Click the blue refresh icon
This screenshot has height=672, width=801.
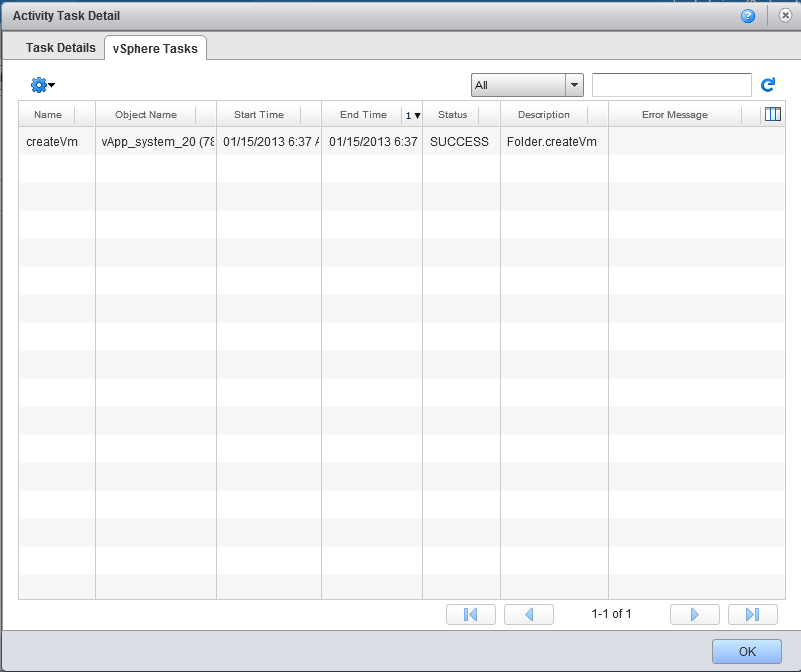[x=768, y=86]
